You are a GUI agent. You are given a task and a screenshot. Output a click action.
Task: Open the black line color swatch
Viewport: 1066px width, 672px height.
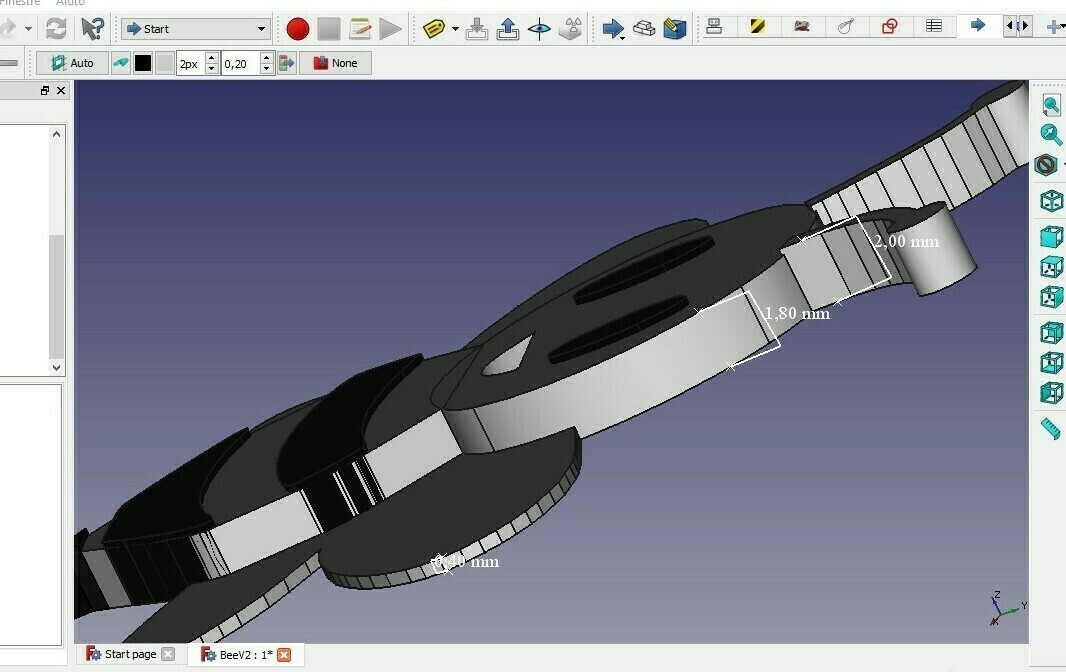click(x=143, y=63)
